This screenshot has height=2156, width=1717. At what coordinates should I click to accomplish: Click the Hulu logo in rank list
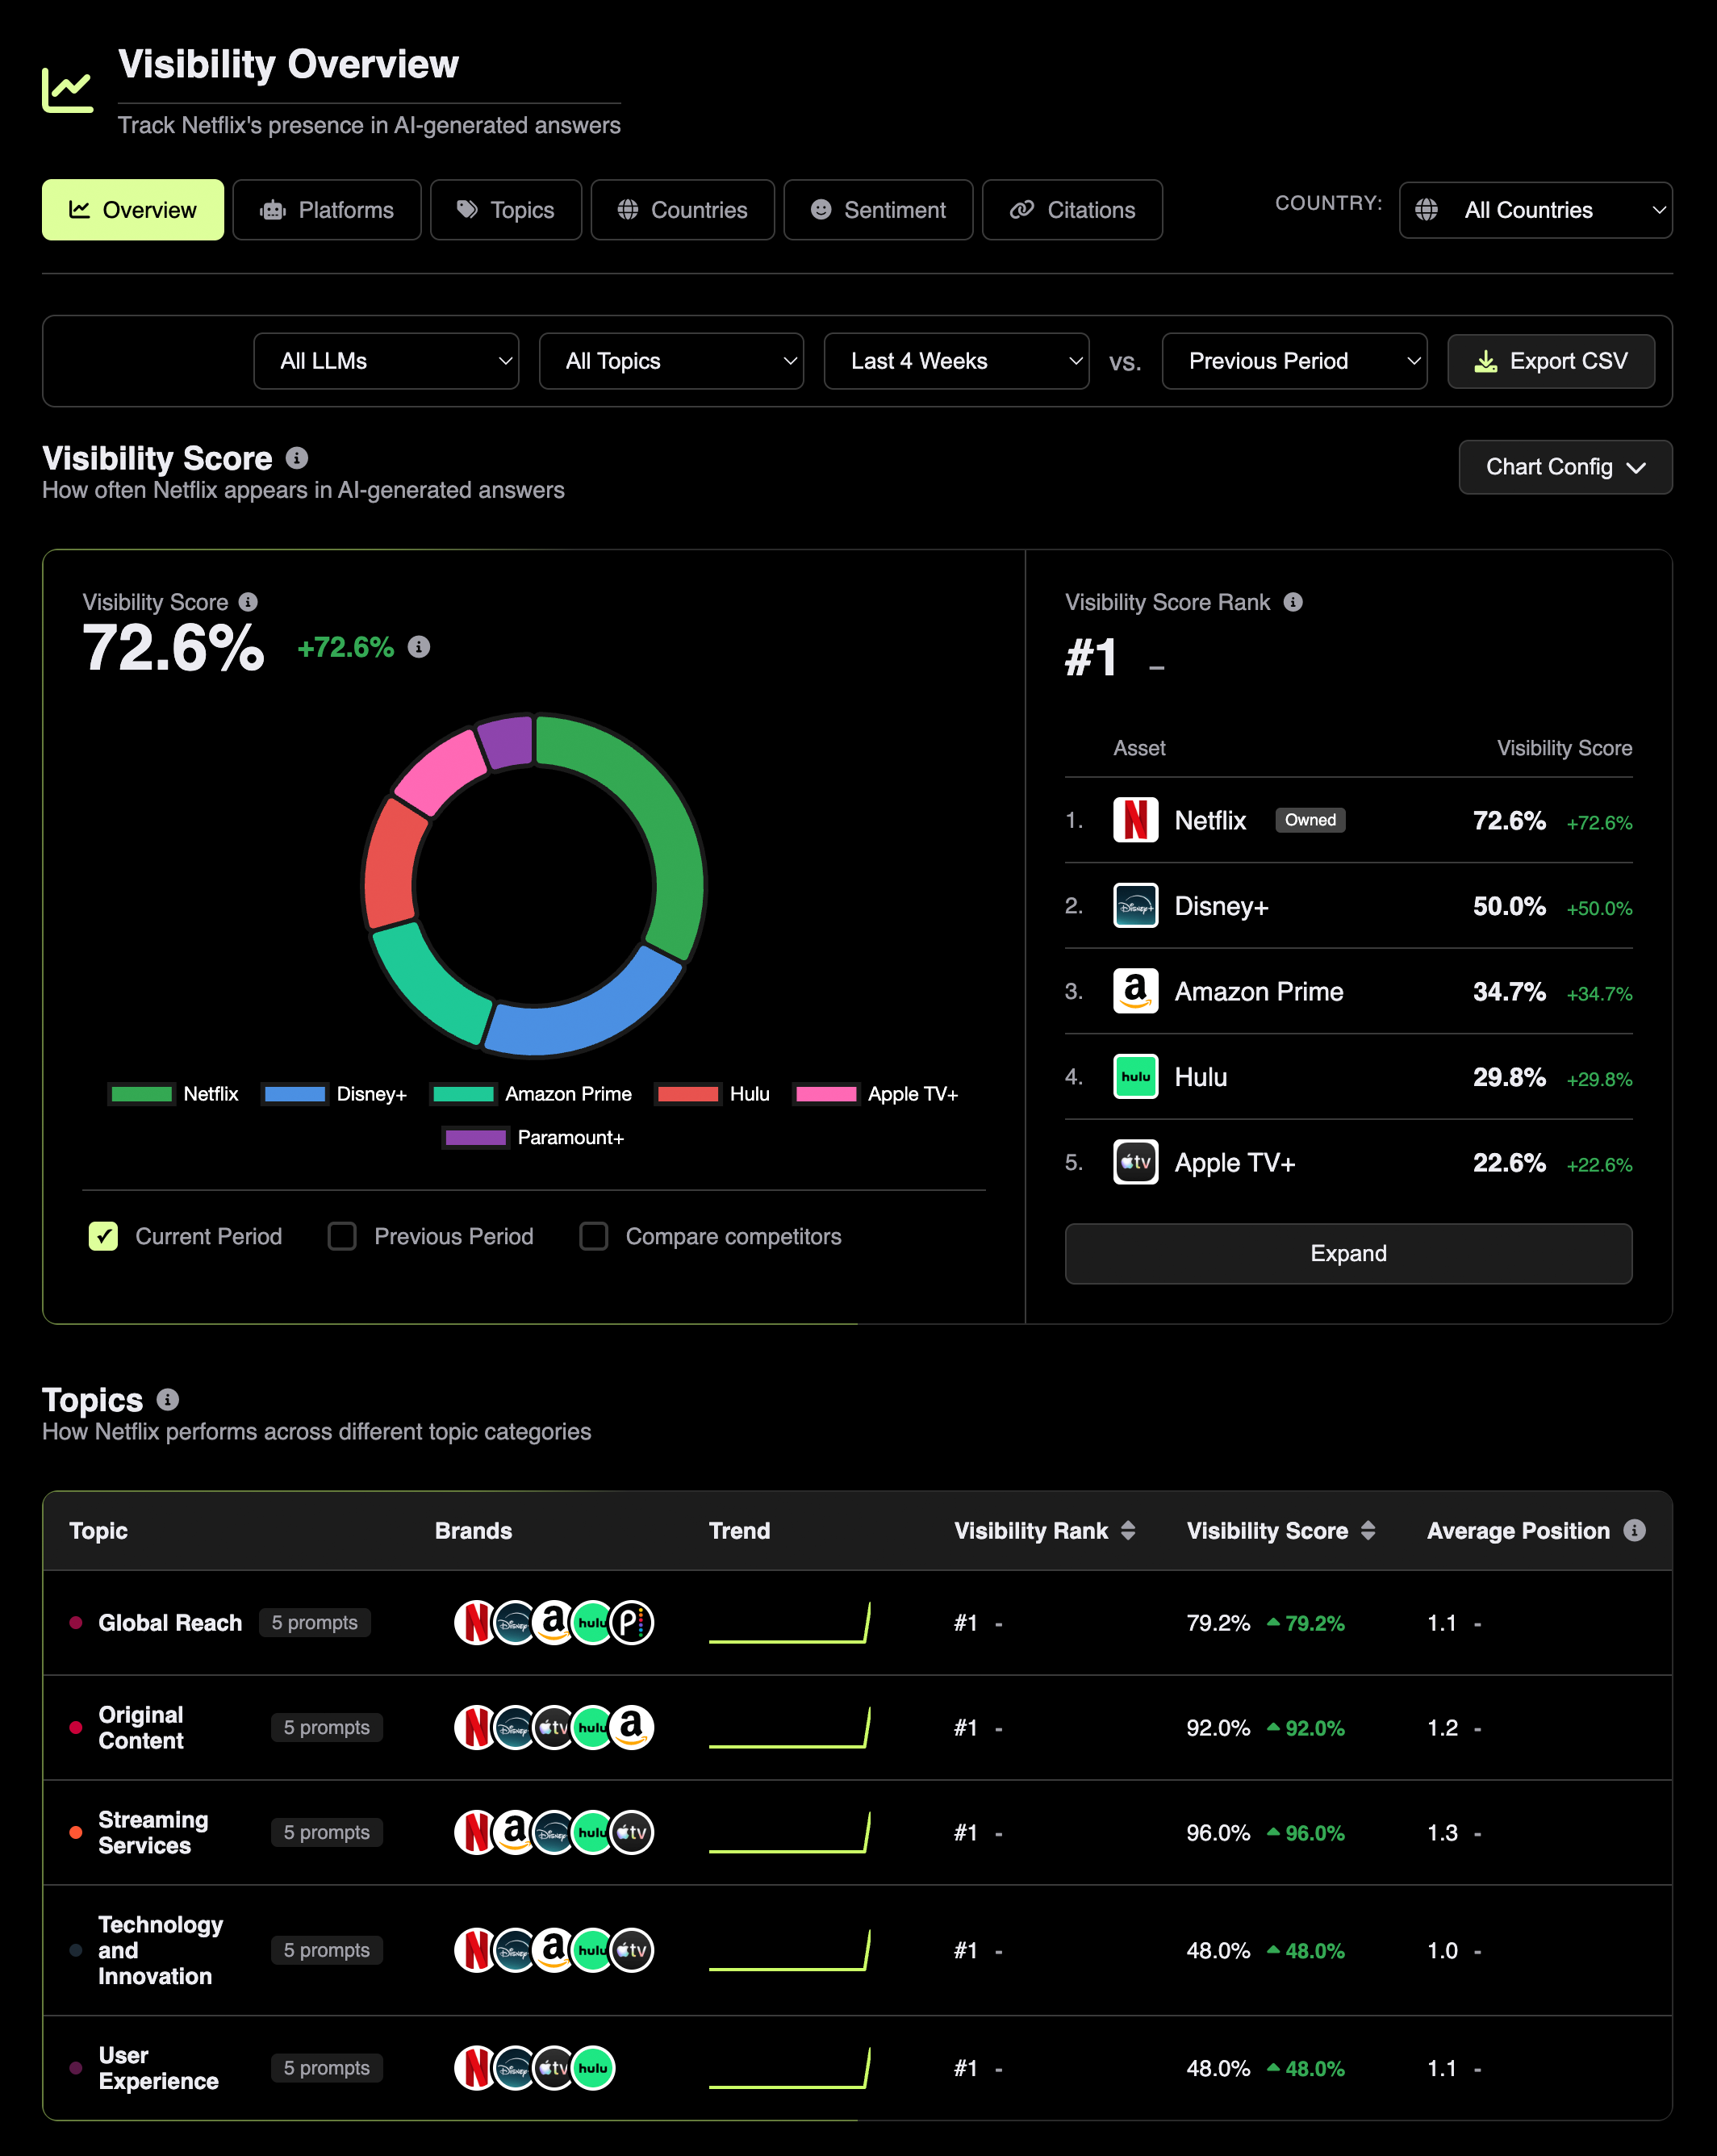click(x=1135, y=1077)
